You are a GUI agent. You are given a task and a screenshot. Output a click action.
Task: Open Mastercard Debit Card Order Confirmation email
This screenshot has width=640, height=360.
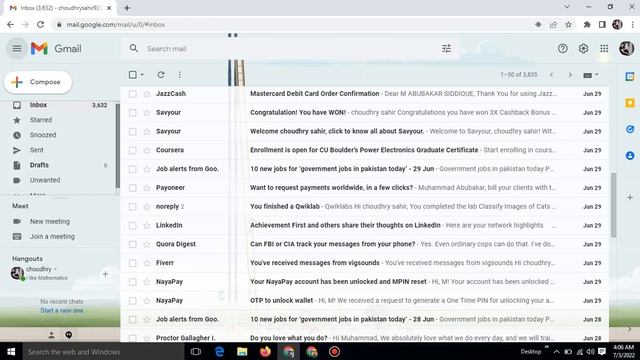[364, 94]
